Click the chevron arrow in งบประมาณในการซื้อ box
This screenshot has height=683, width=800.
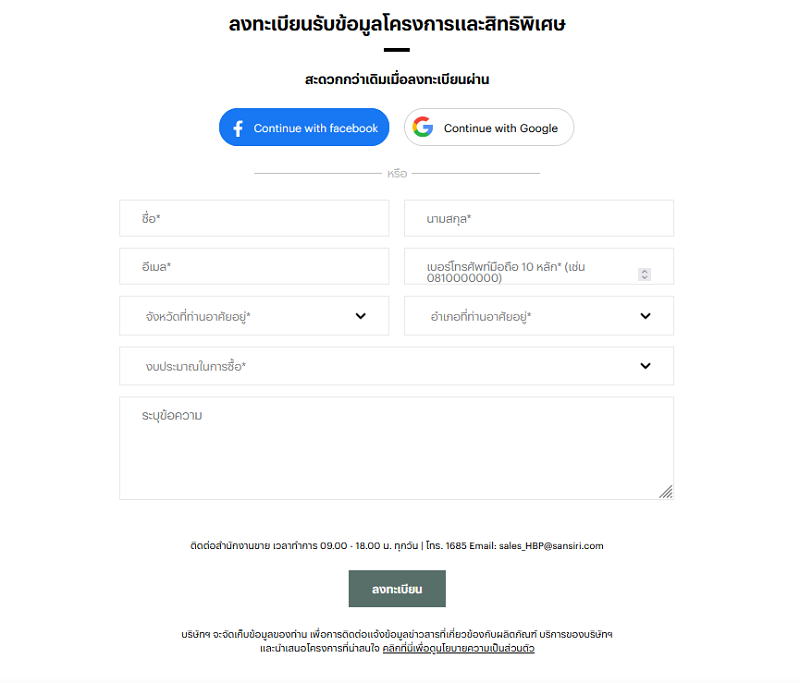click(x=646, y=366)
